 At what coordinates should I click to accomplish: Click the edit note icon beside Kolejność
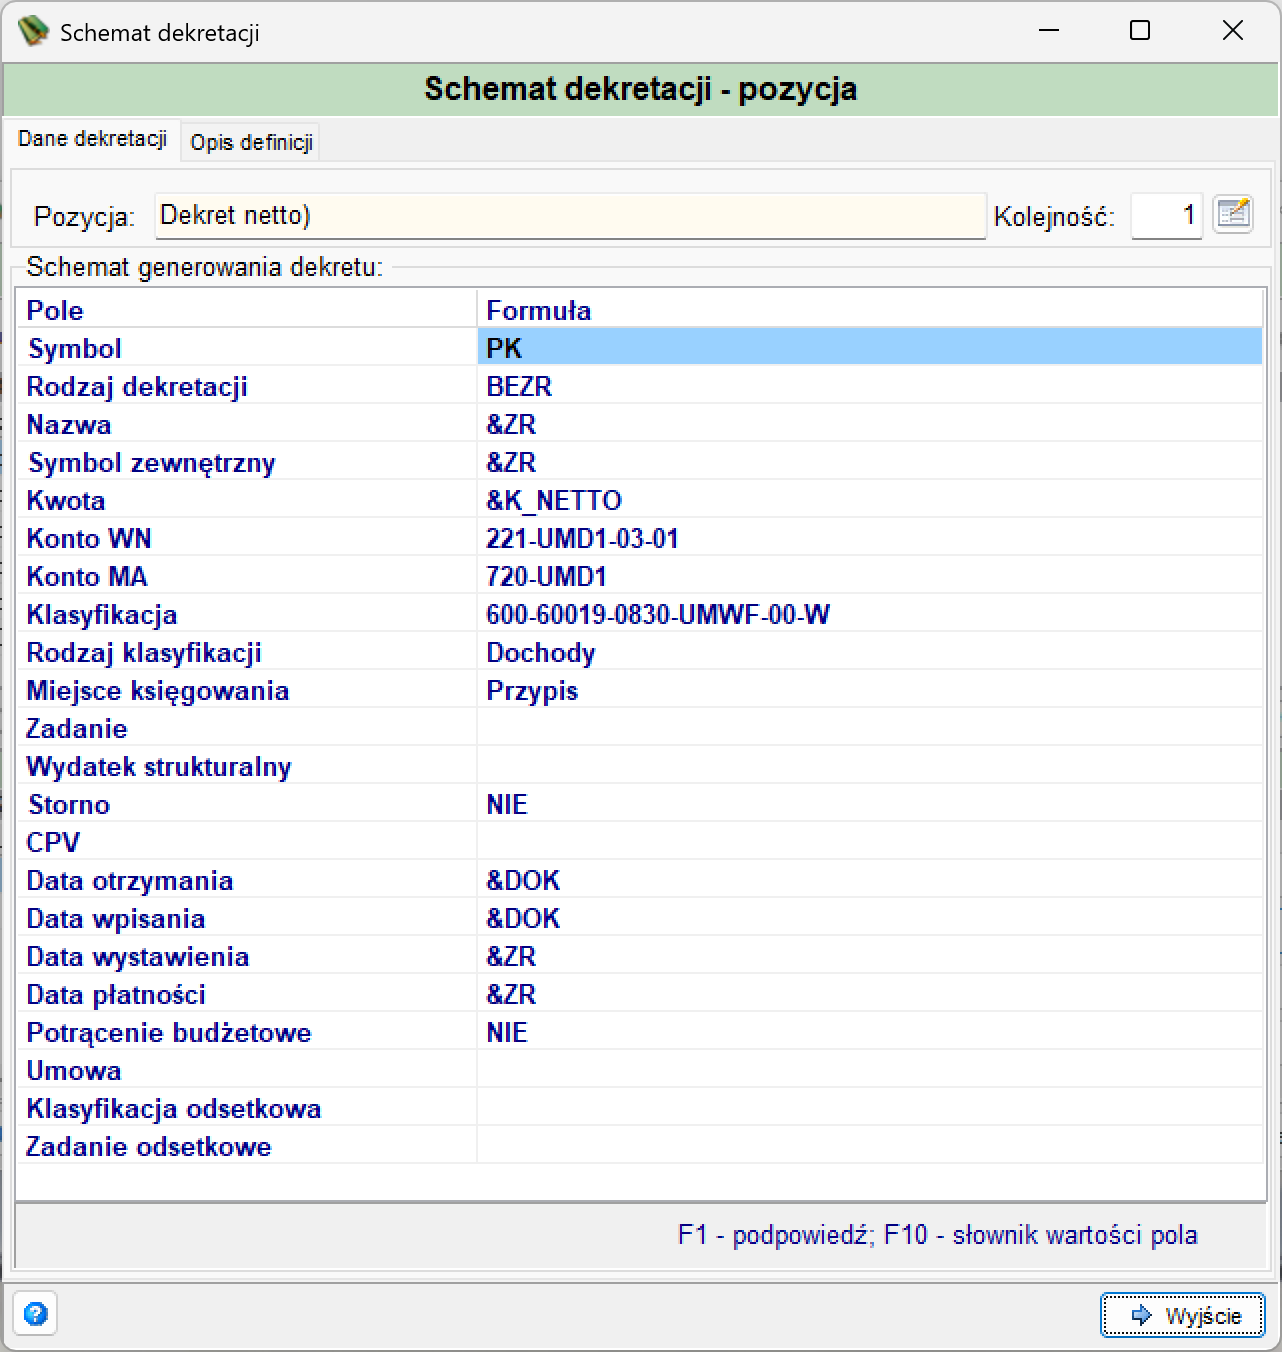1233,214
